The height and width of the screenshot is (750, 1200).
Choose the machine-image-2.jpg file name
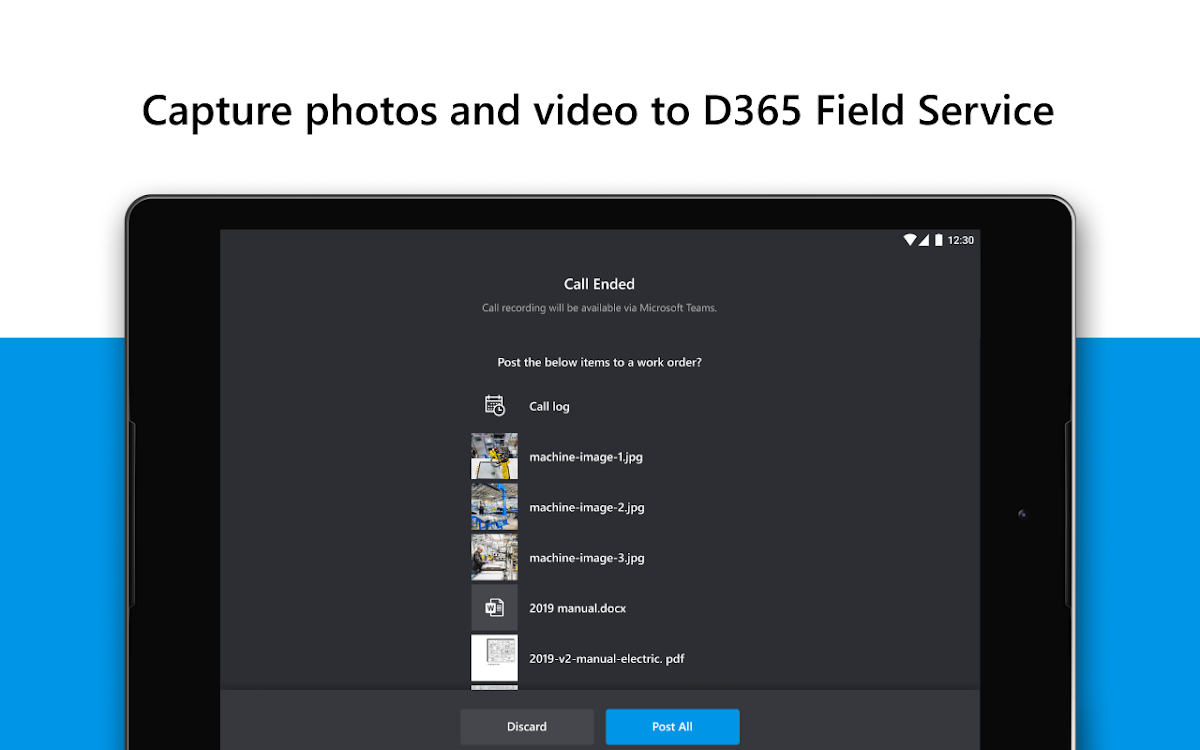[587, 507]
